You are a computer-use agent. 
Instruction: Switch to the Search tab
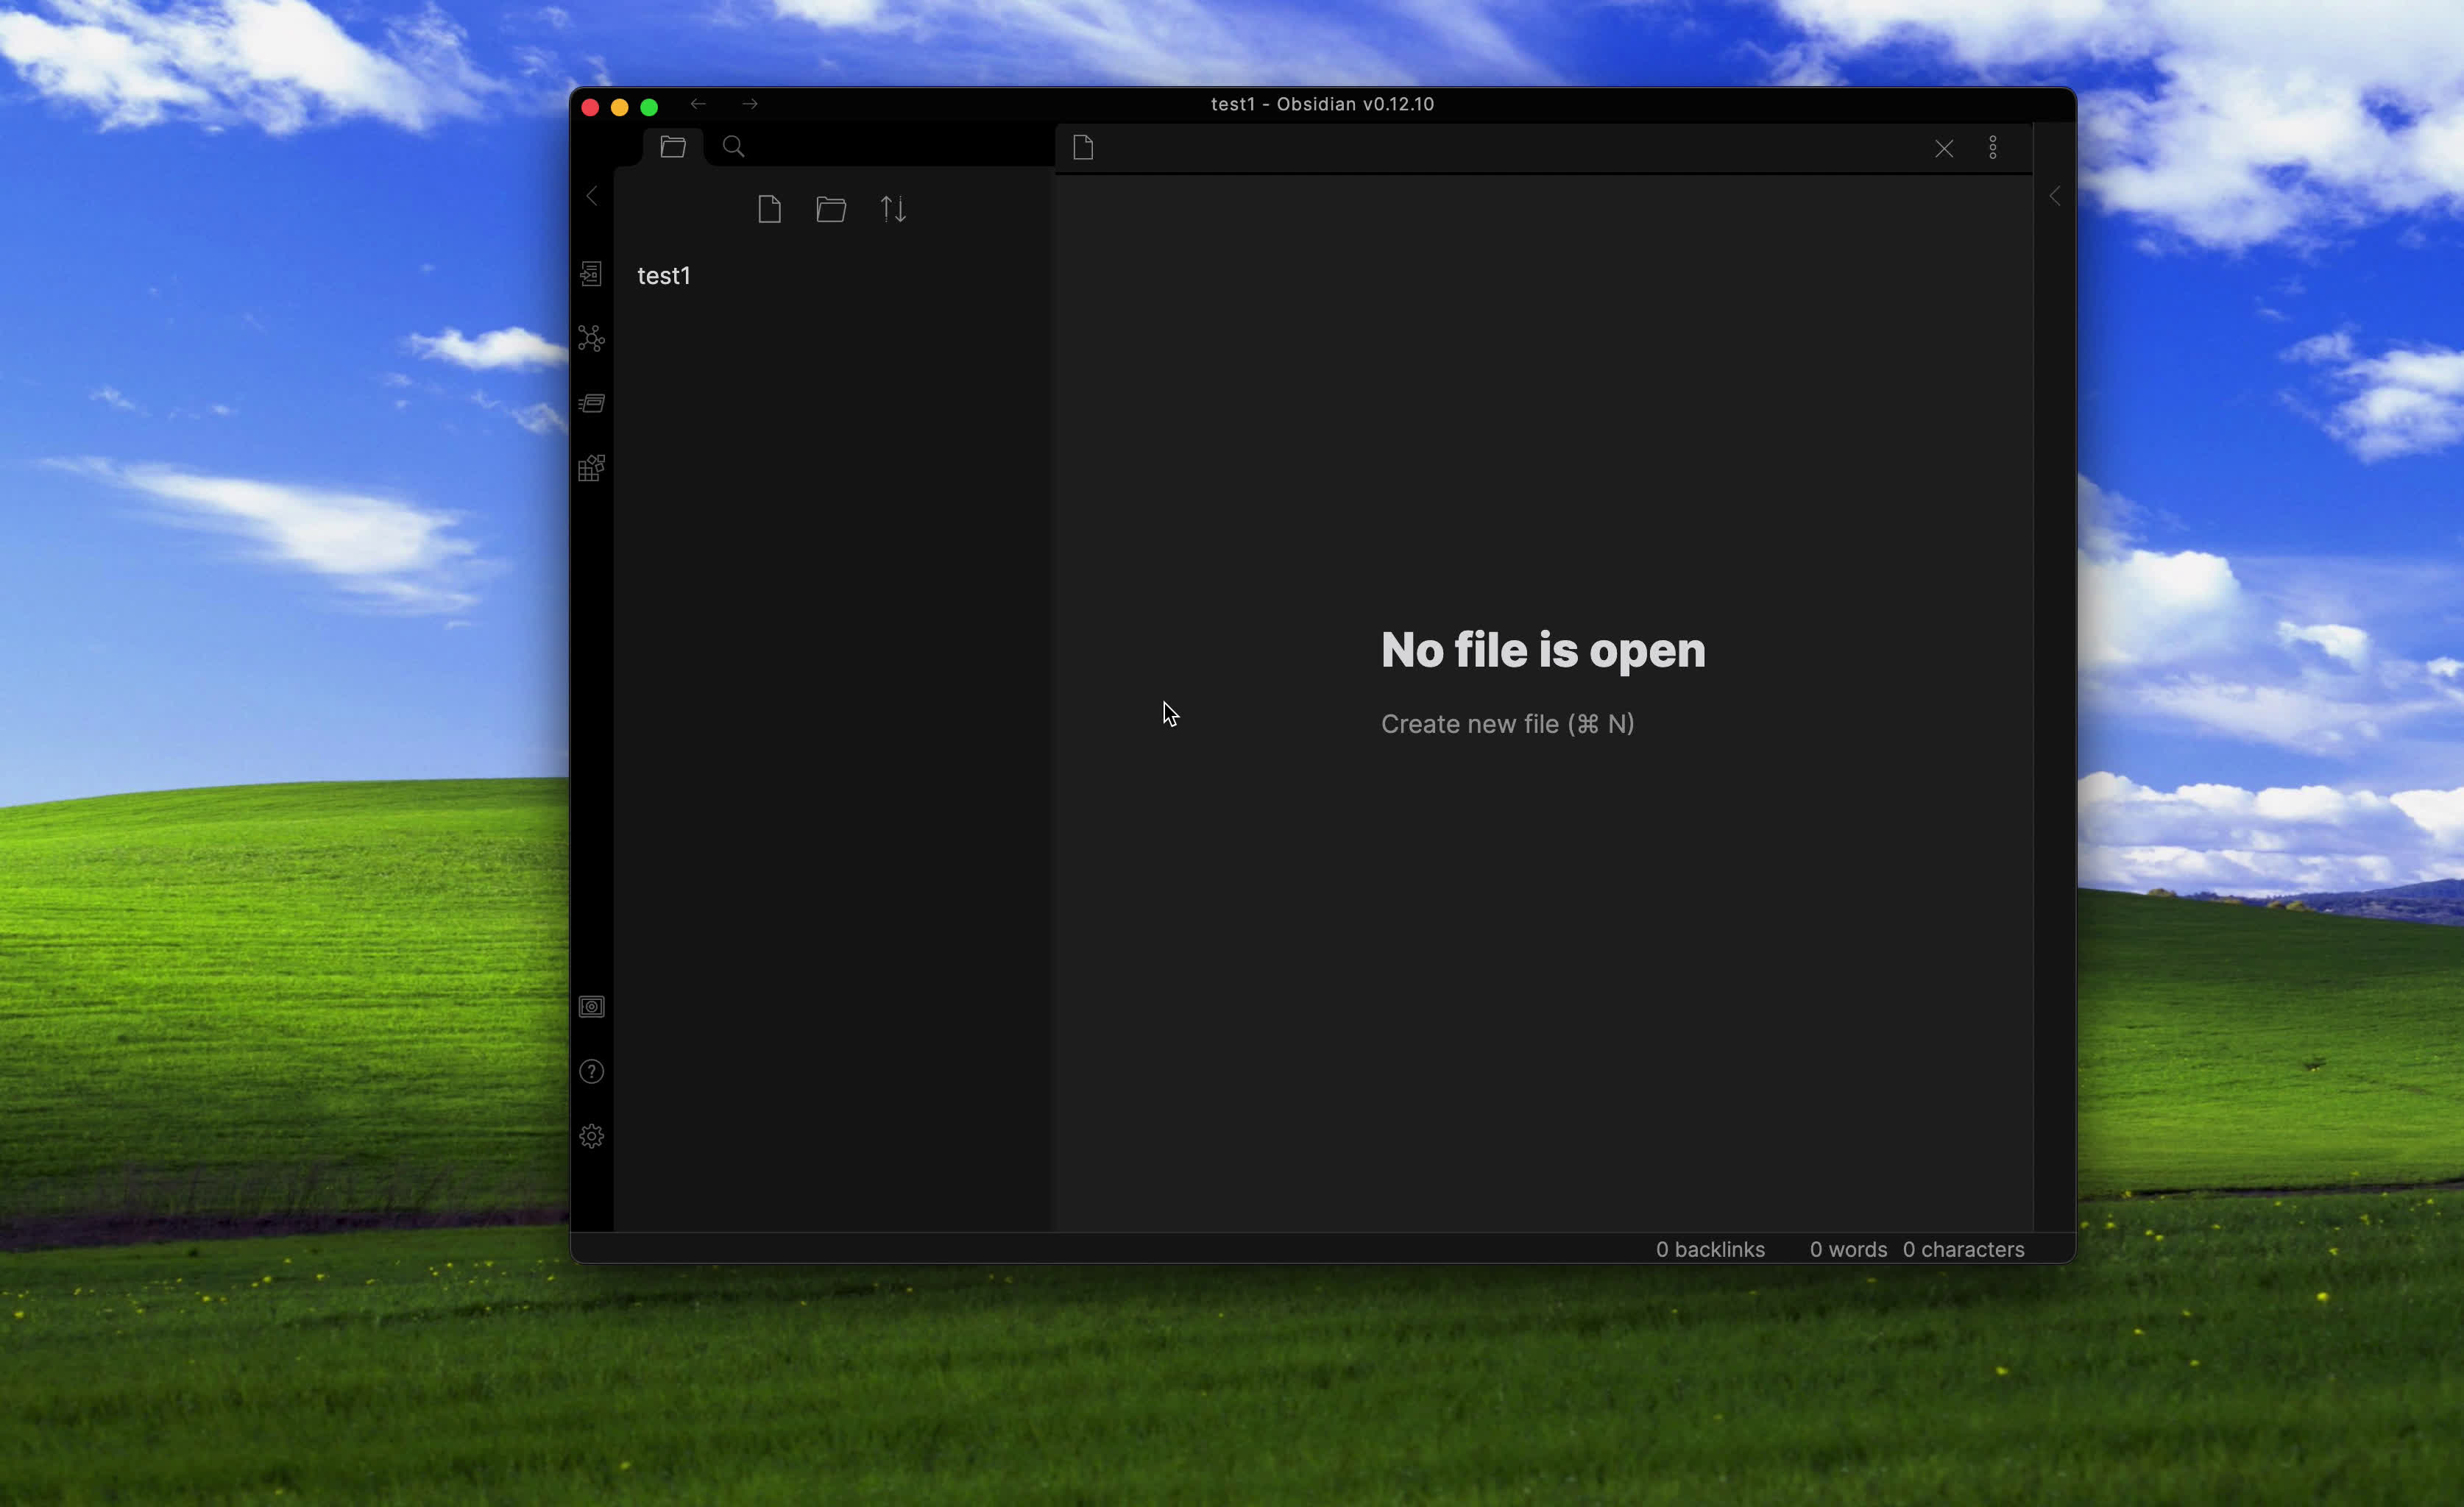point(733,147)
